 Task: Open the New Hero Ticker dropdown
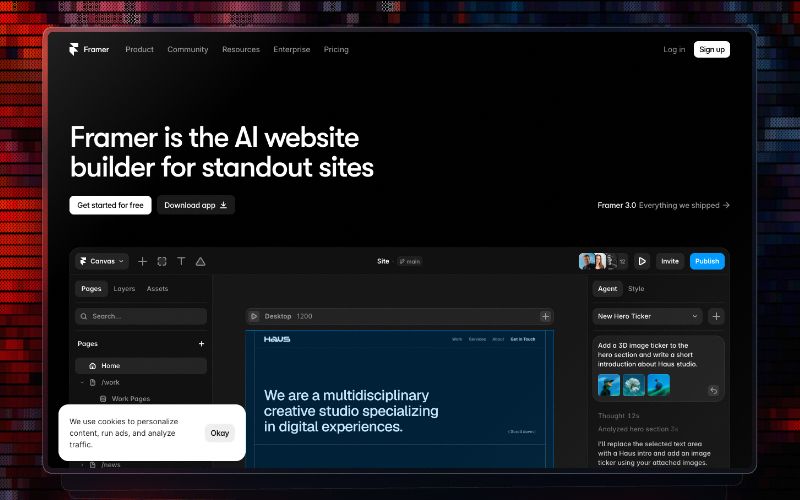(647, 316)
